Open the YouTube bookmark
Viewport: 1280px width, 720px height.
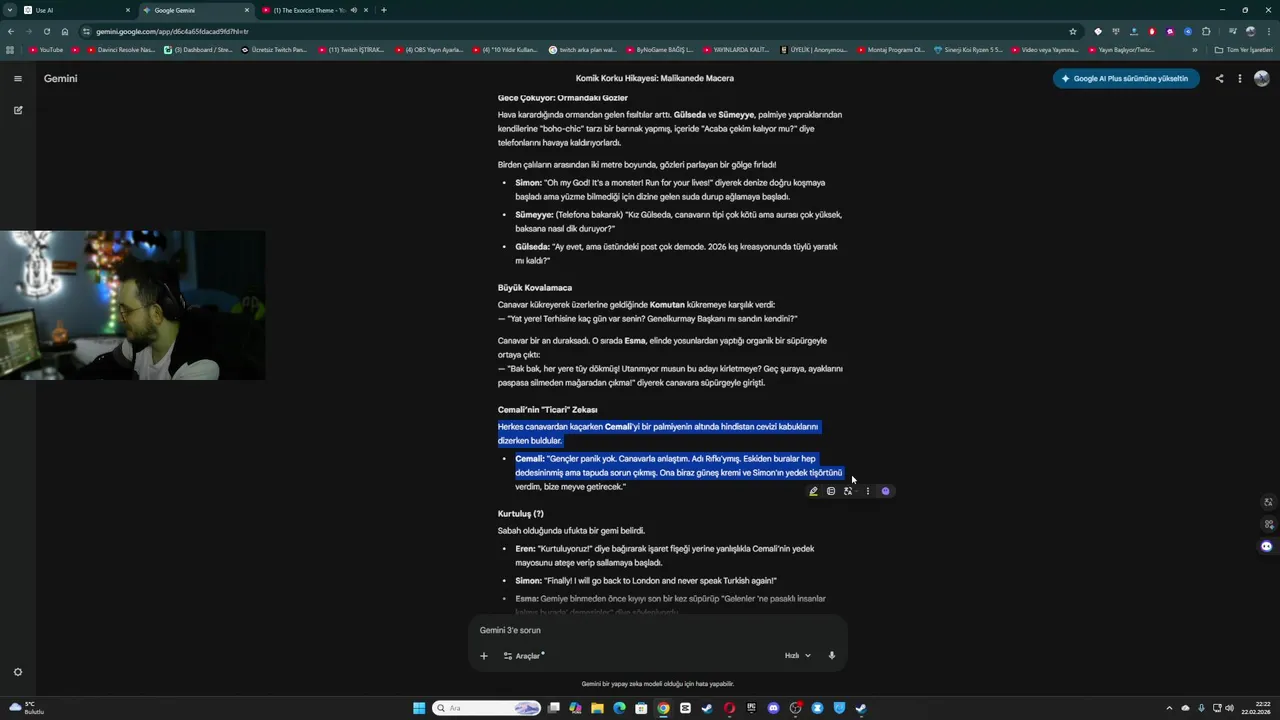47,49
